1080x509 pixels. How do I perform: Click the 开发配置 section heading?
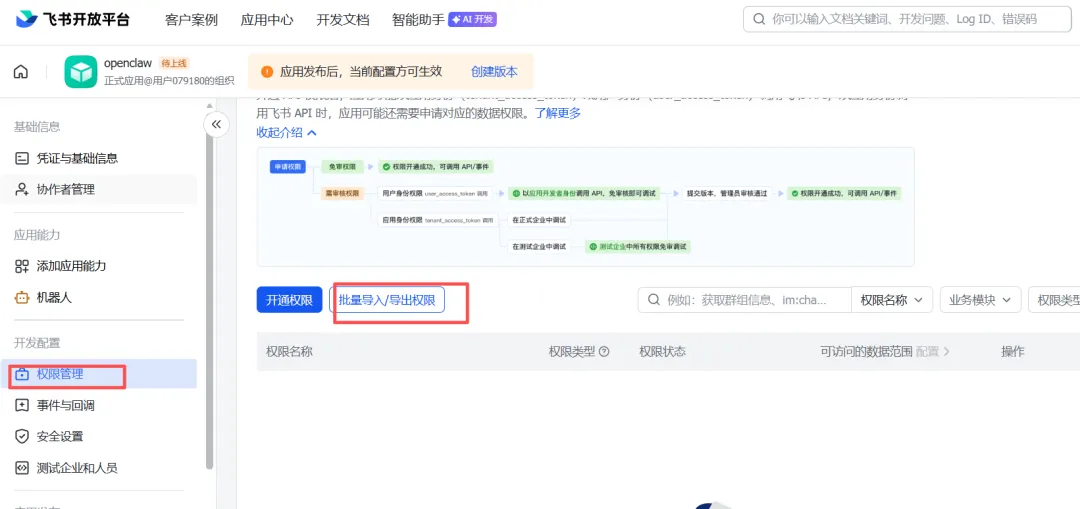tap(37, 342)
